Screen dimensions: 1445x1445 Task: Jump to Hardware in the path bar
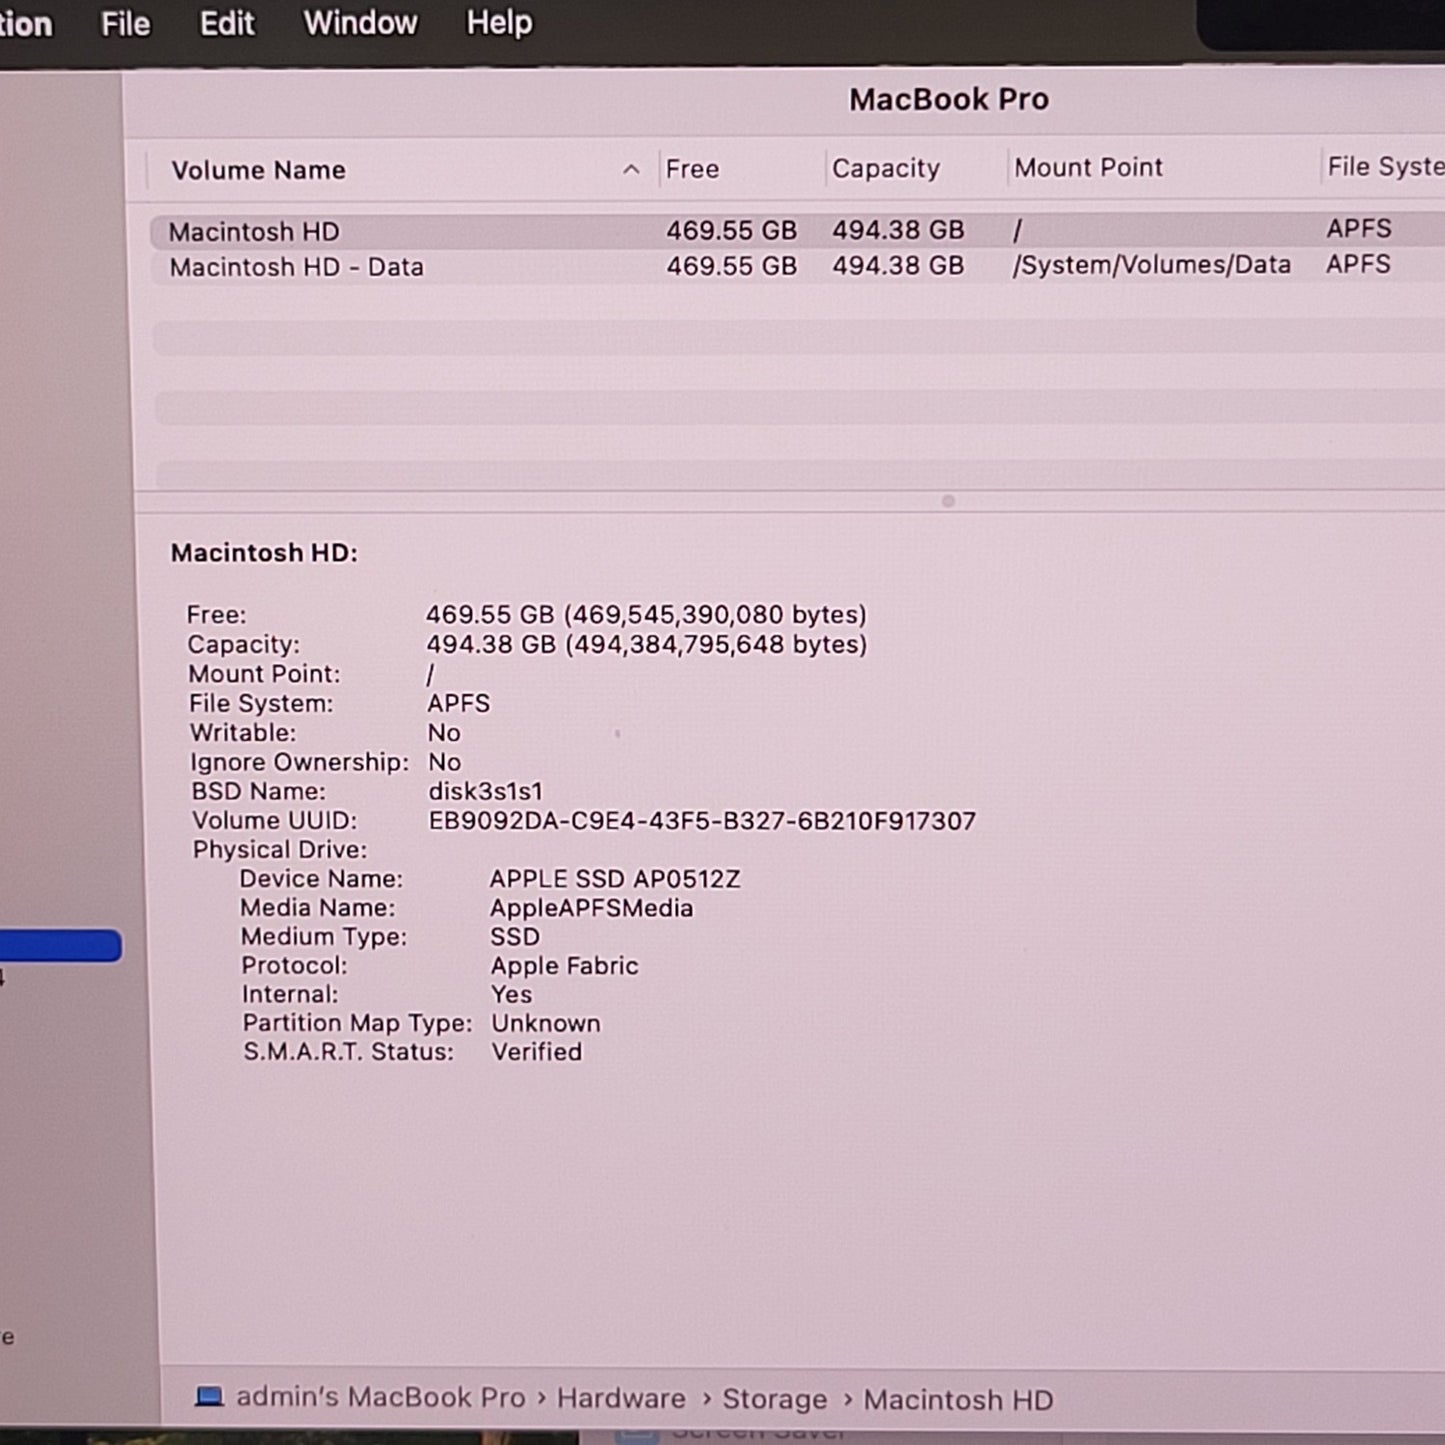tap(621, 1399)
